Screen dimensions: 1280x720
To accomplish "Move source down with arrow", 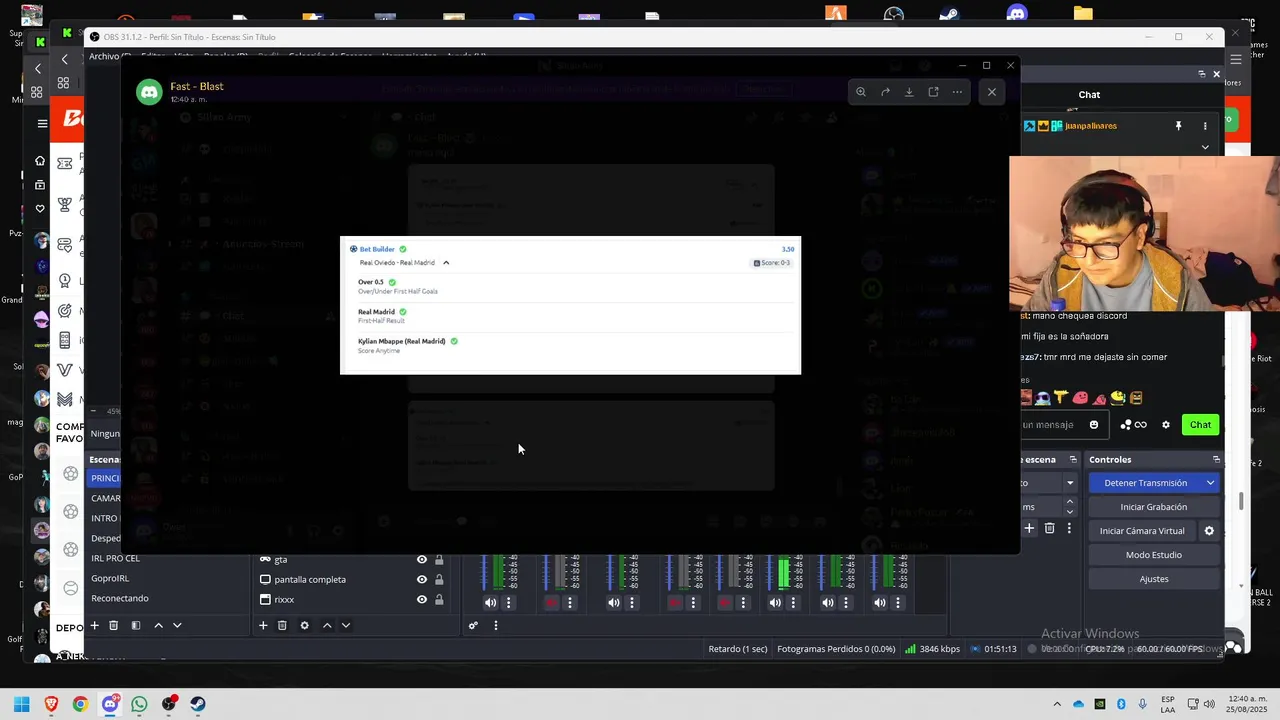I will tap(346, 626).
